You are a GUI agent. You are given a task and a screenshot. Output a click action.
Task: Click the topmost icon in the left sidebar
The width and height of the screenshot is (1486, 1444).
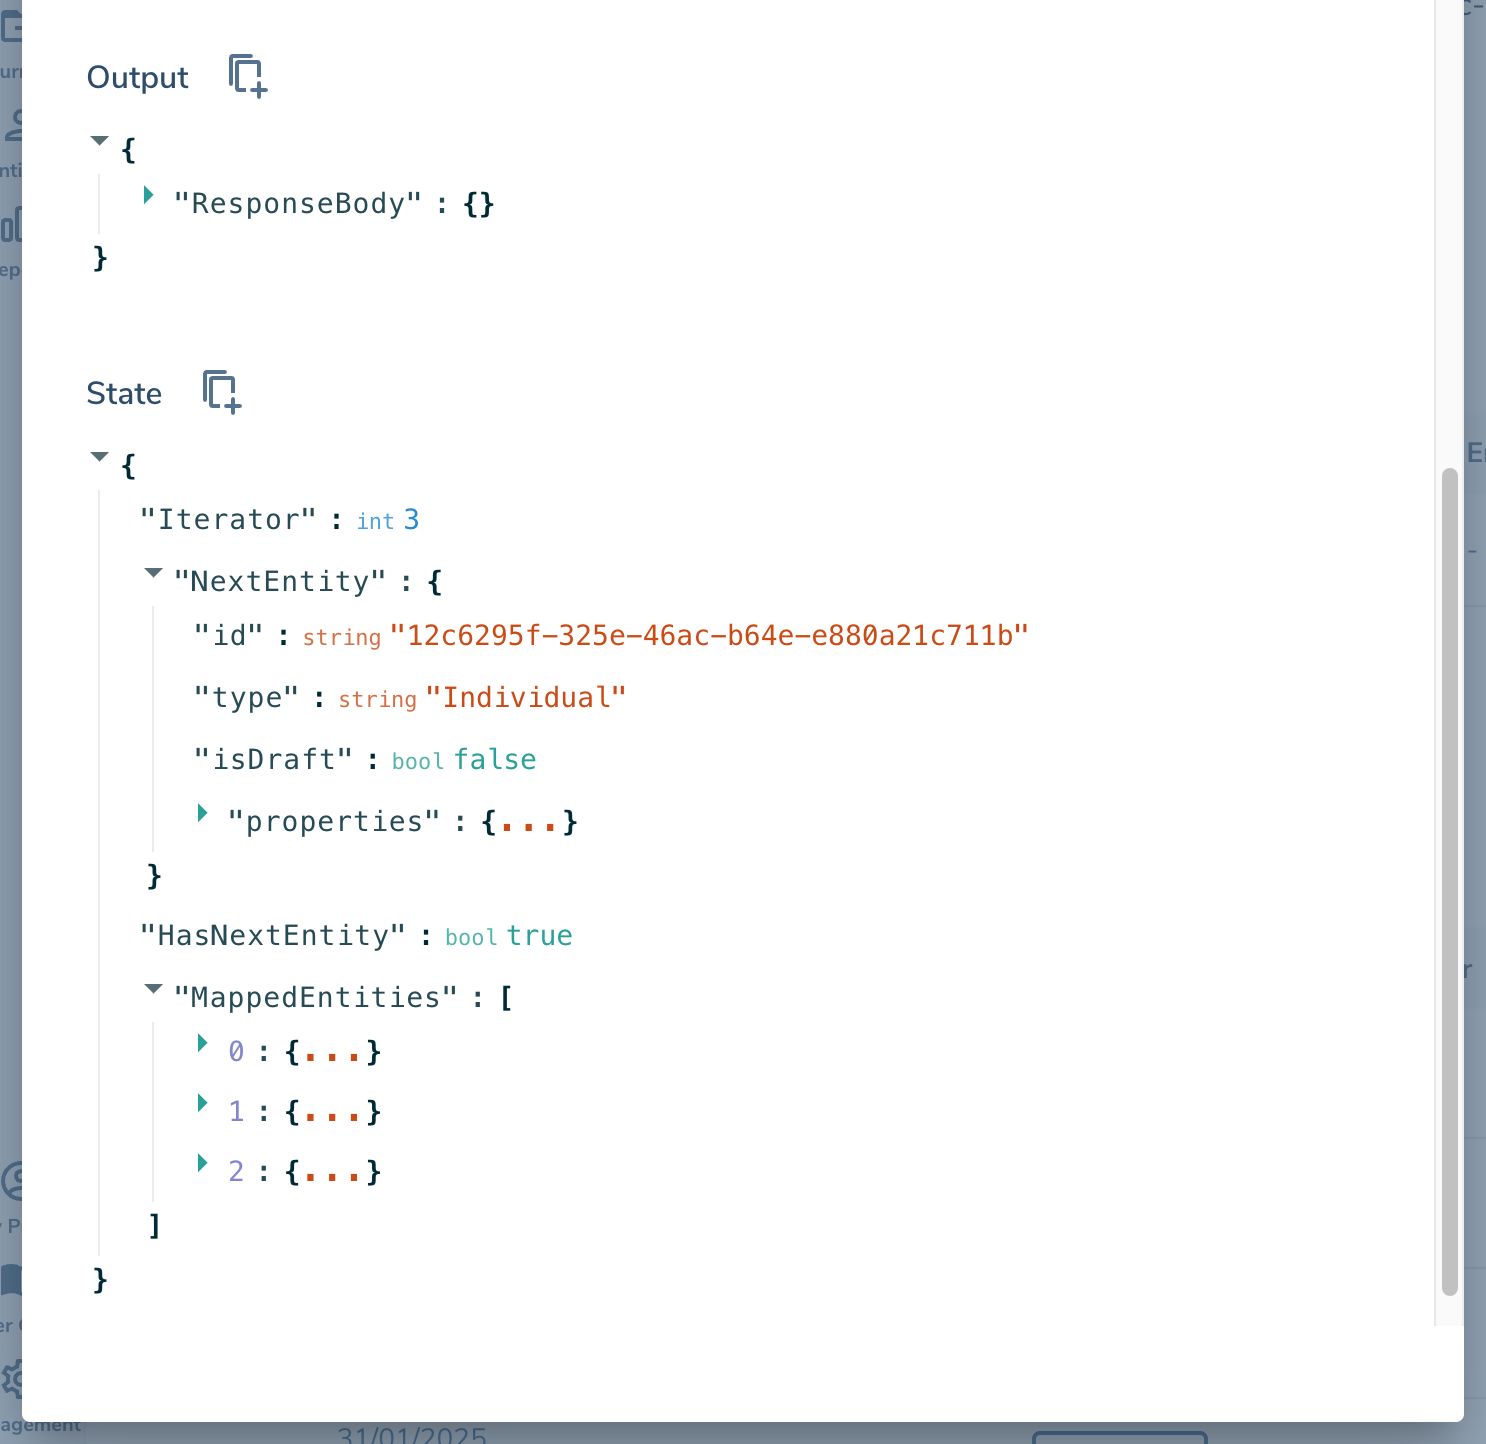click(11, 28)
